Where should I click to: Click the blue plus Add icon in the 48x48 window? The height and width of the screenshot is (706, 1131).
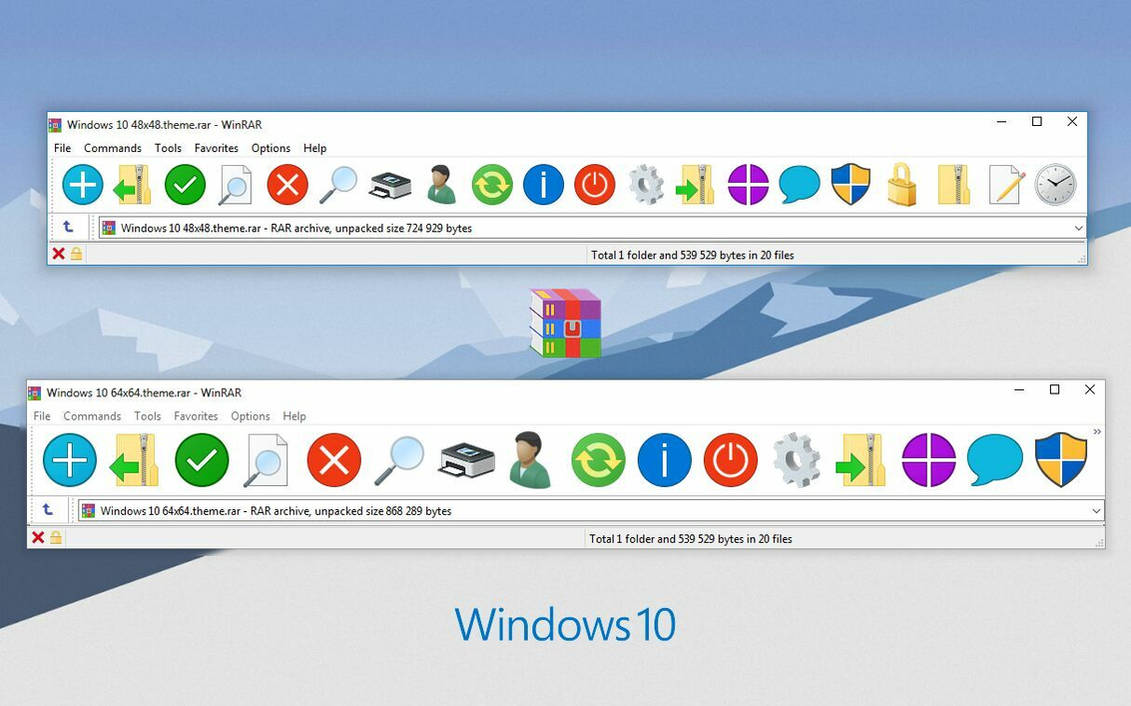click(x=82, y=185)
